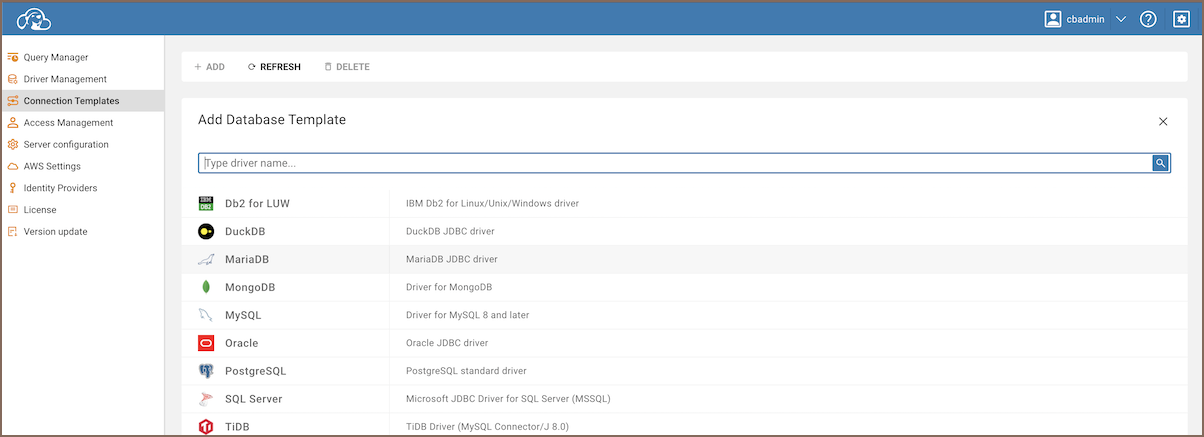Go to Driver Management page
This screenshot has width=1204, height=437.
(x=64, y=79)
